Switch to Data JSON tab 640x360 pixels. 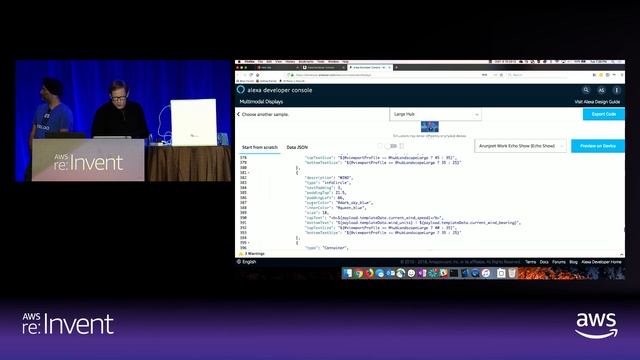click(x=297, y=147)
